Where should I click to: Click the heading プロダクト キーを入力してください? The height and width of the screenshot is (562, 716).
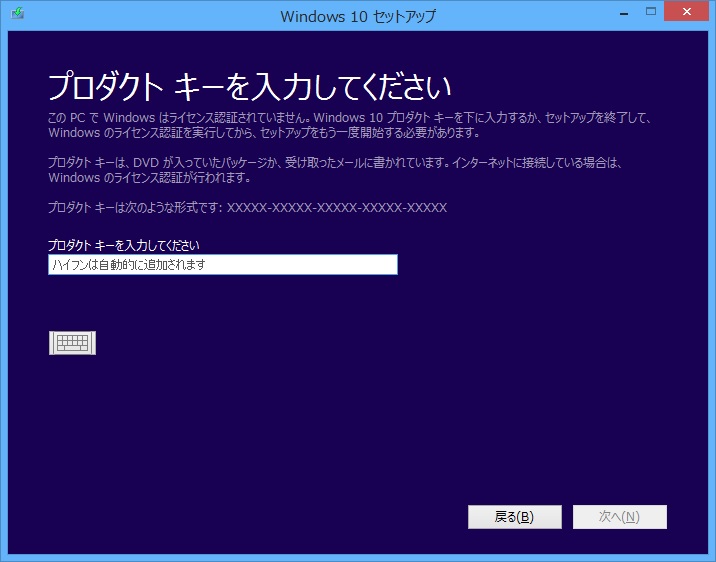coord(249,87)
